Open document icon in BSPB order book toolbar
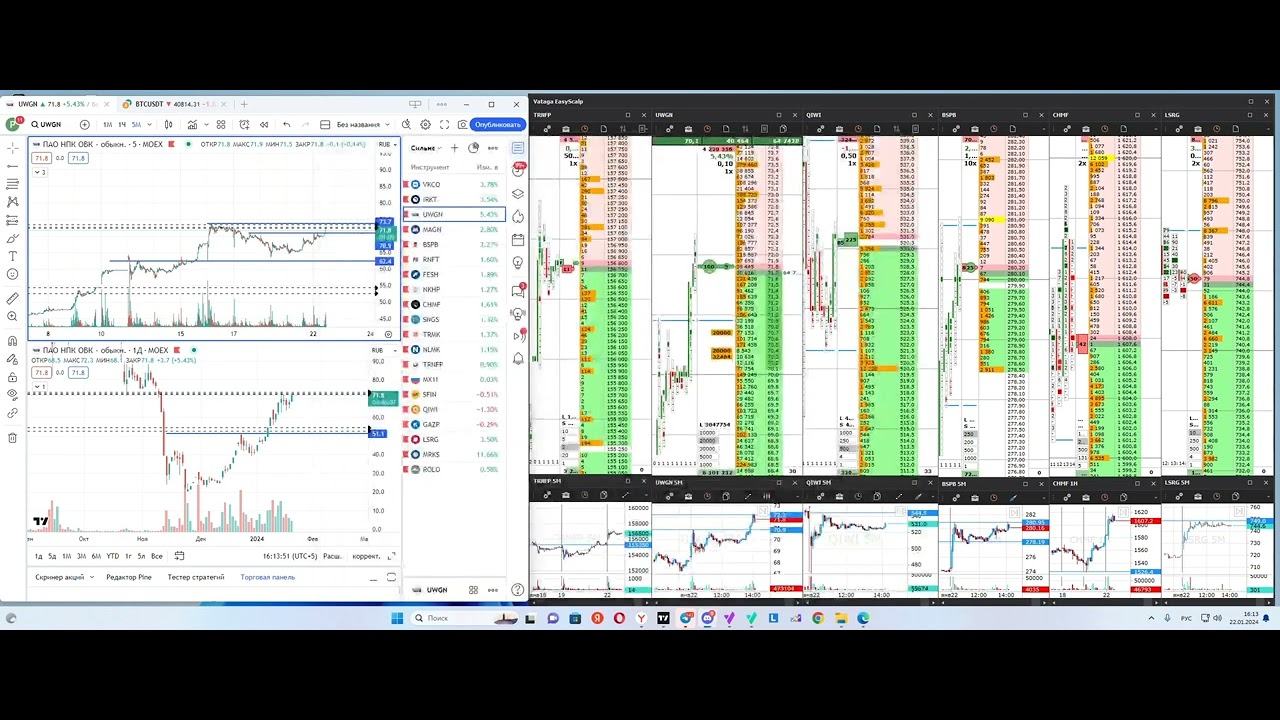The width and height of the screenshot is (1280, 720). tap(1011, 129)
